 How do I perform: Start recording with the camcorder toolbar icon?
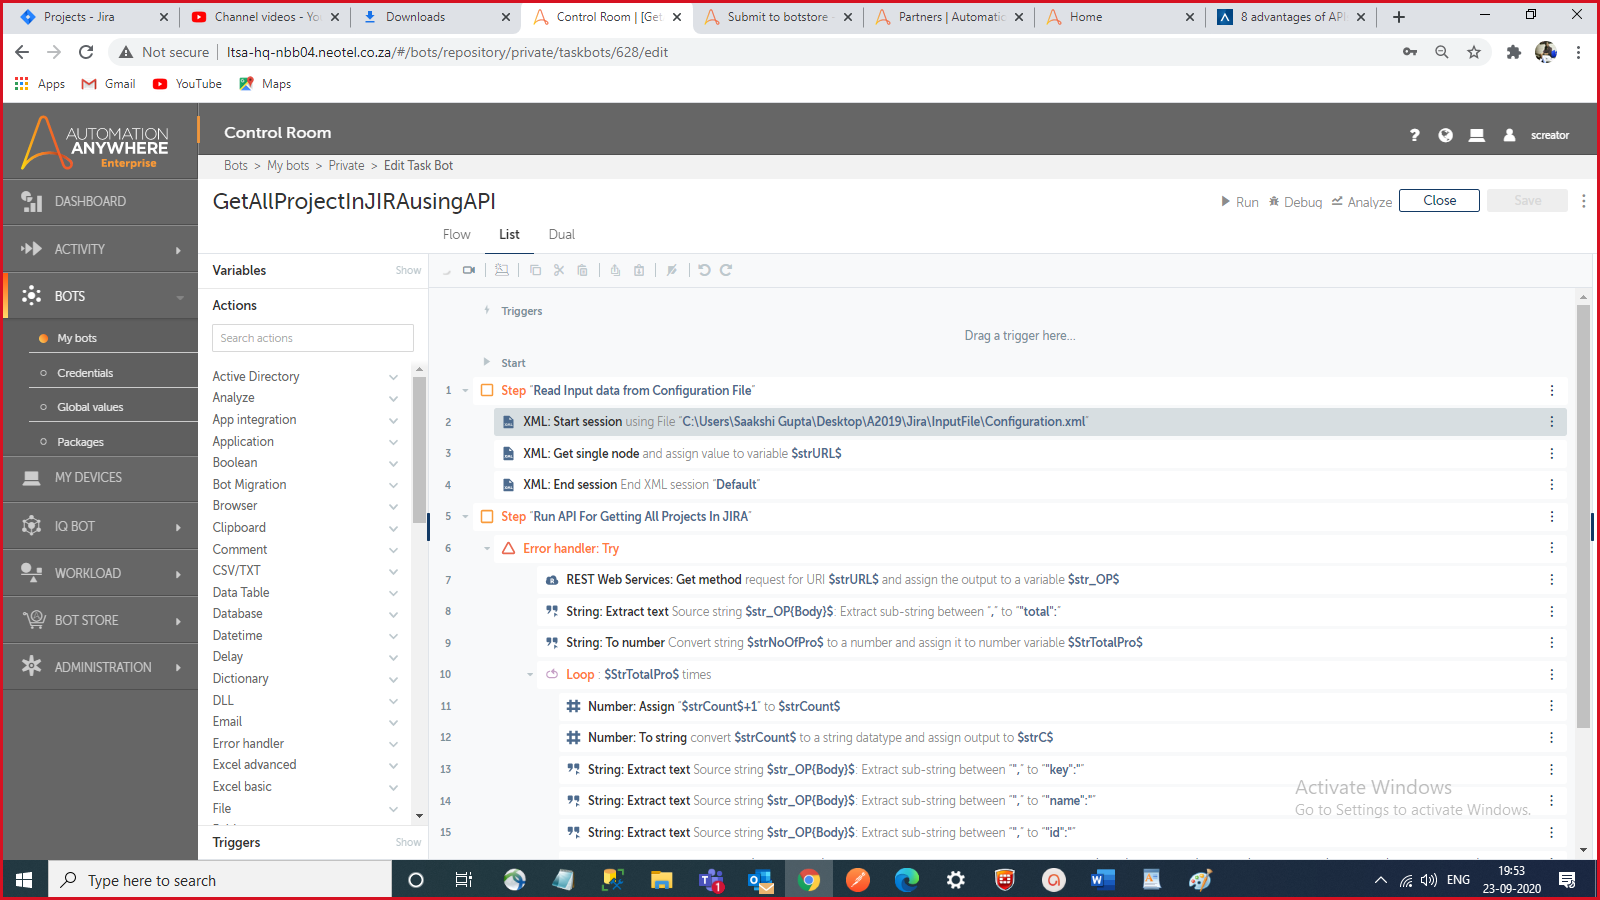pos(469,270)
